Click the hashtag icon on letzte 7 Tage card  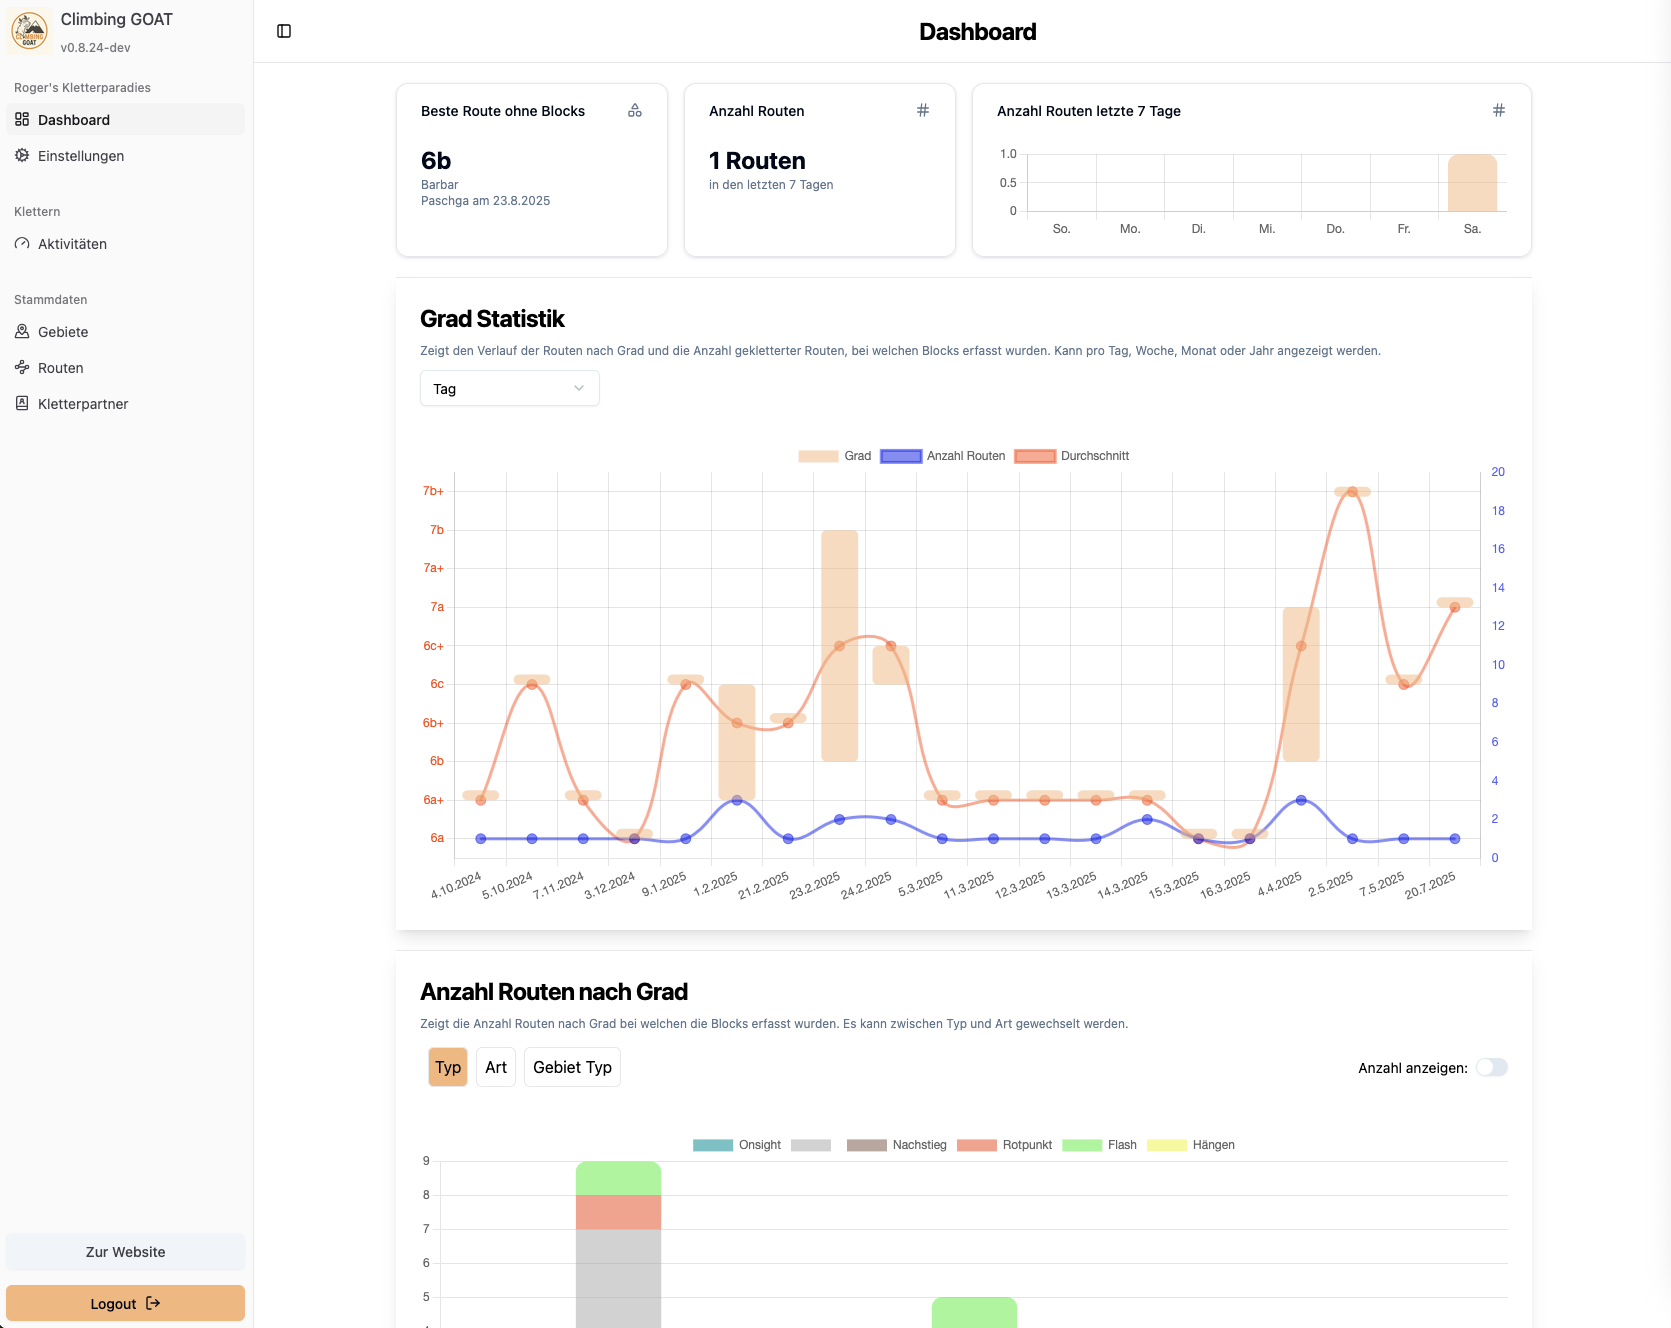coord(1498,111)
